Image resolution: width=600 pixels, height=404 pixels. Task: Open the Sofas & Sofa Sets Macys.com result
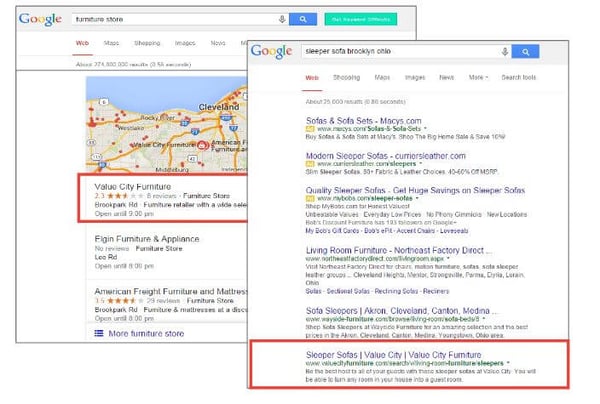point(364,121)
